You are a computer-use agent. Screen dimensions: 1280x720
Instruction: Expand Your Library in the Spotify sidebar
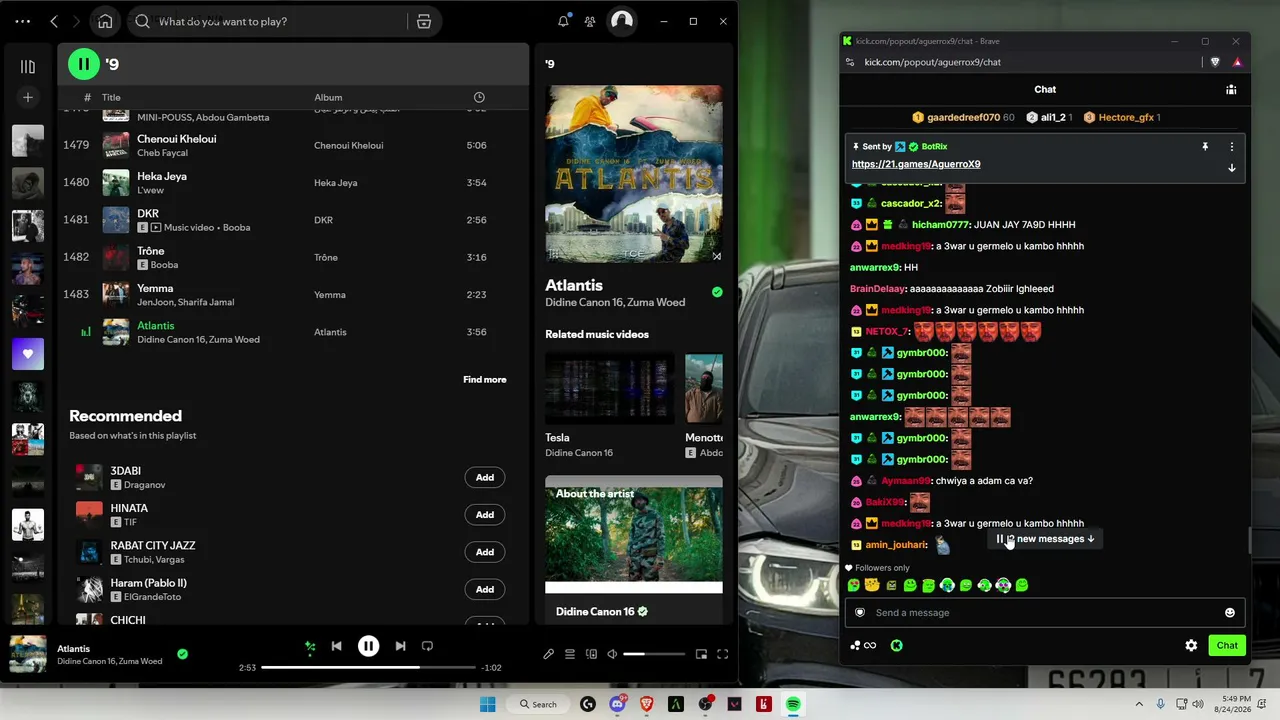[28, 67]
